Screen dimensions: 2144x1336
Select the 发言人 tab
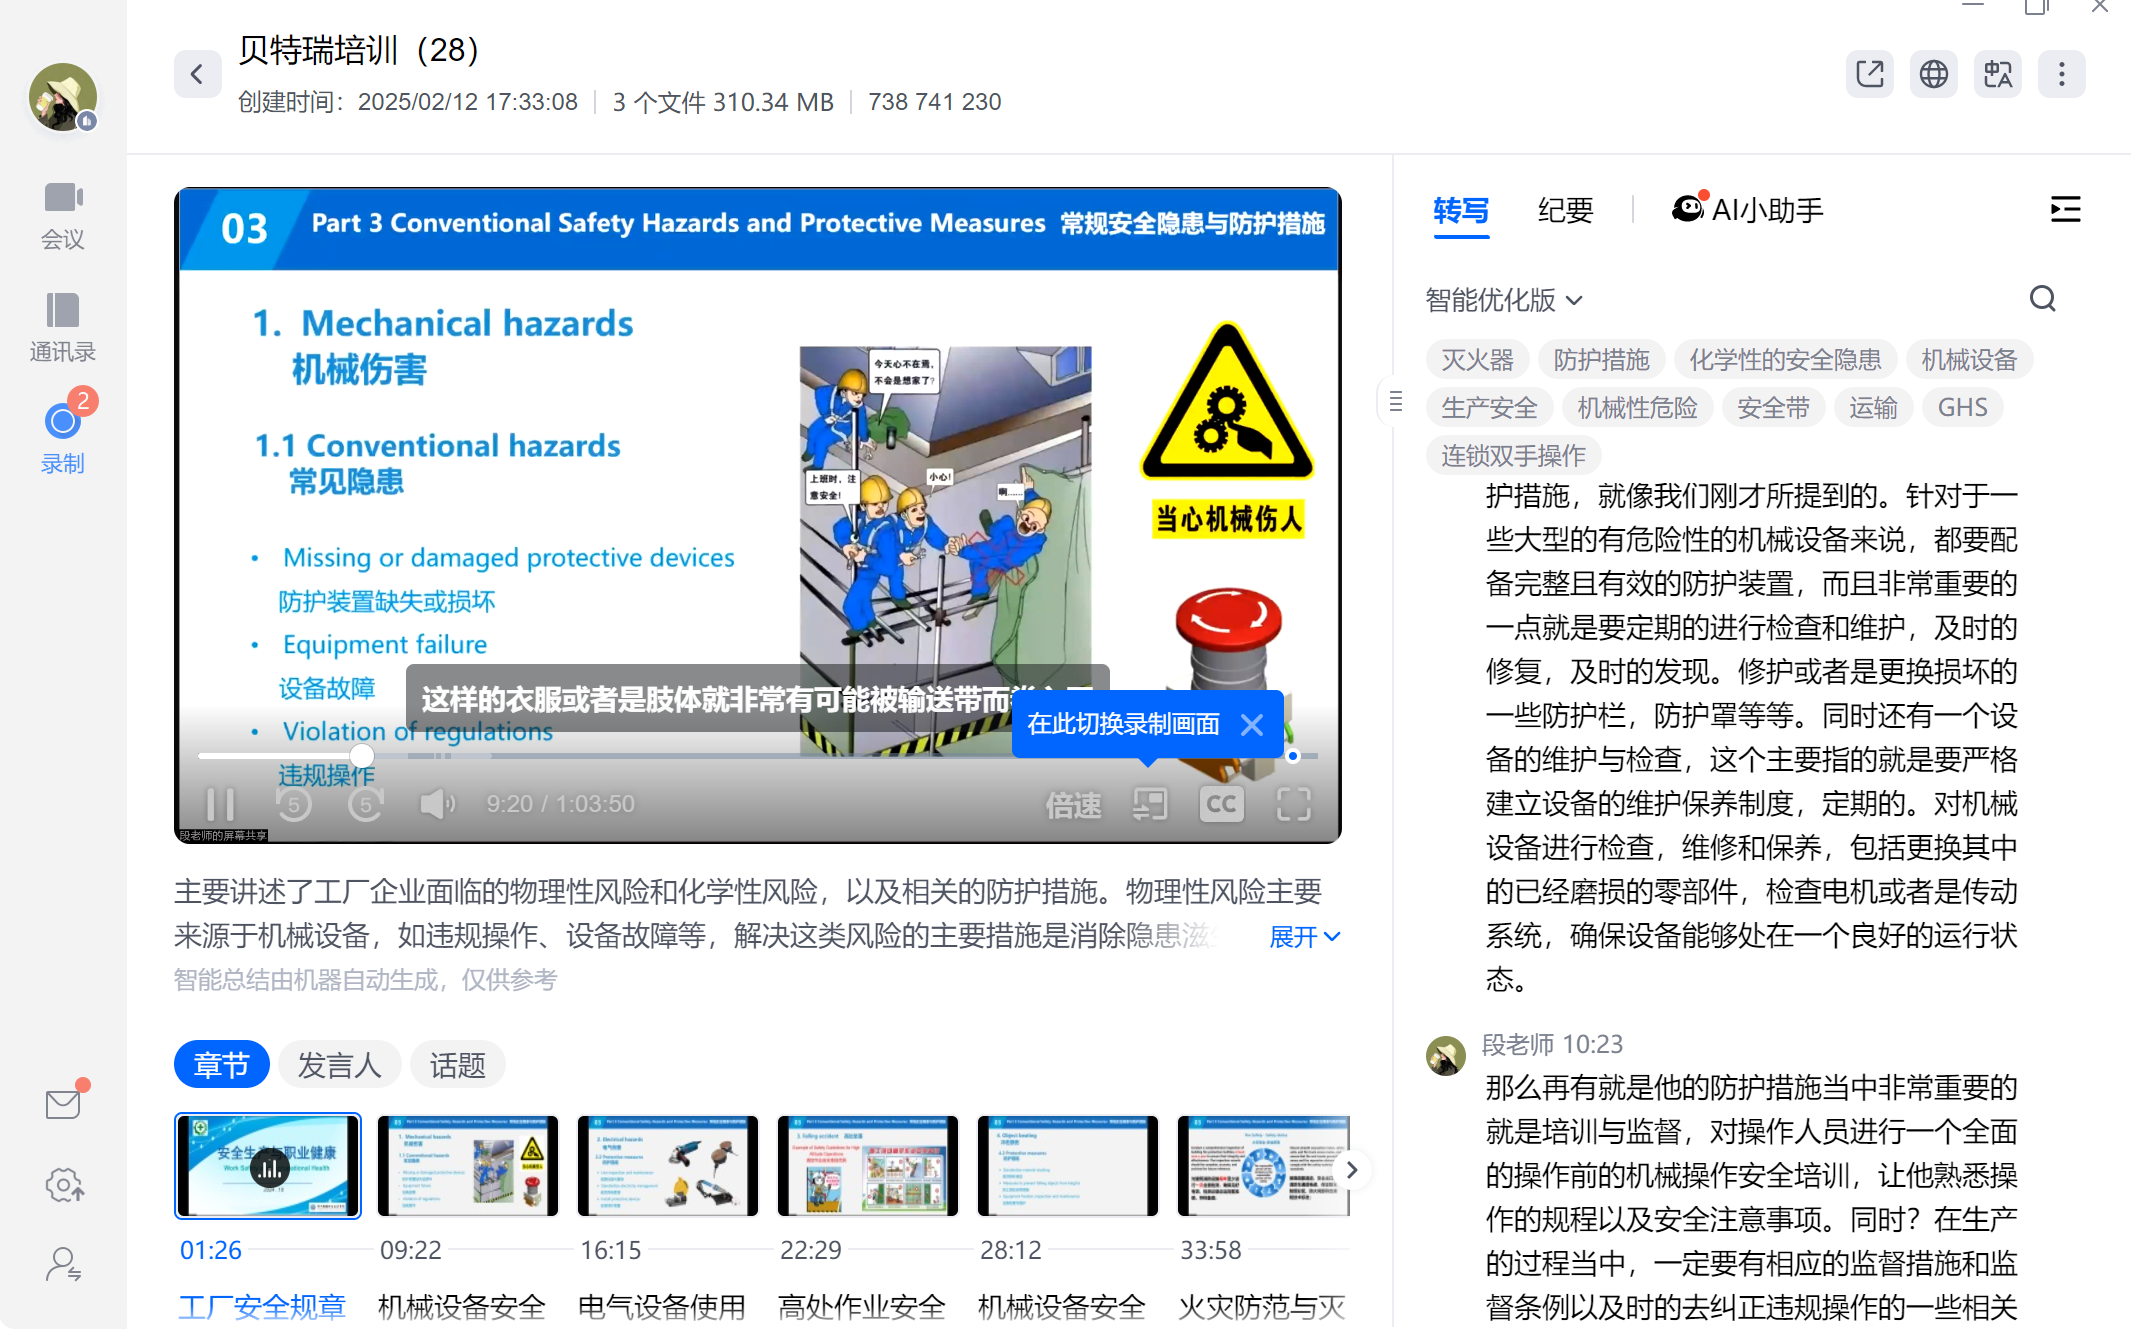[339, 1065]
